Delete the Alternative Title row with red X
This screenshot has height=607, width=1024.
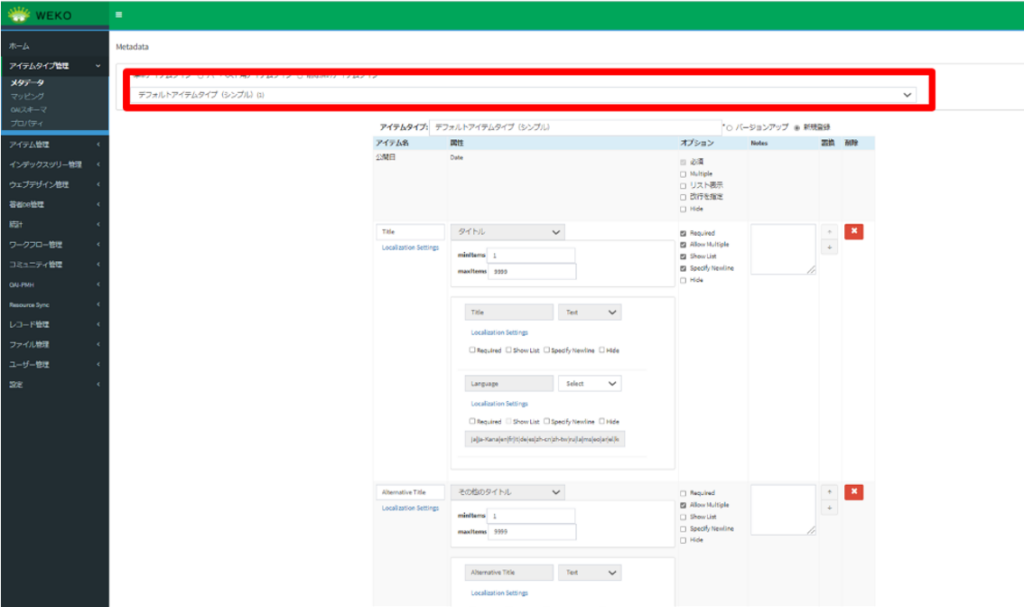(x=853, y=492)
